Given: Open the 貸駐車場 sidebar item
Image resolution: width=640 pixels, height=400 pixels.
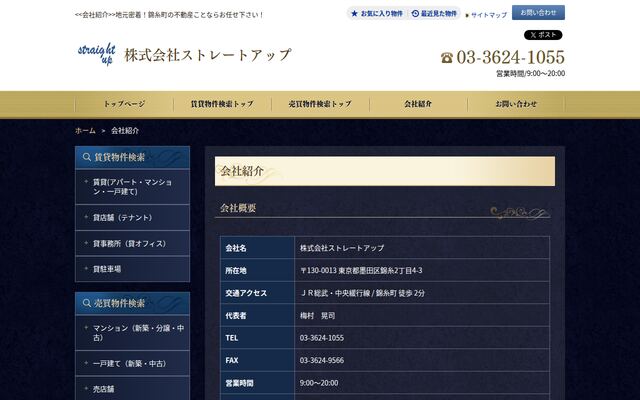Looking at the screenshot, I should (x=132, y=269).
